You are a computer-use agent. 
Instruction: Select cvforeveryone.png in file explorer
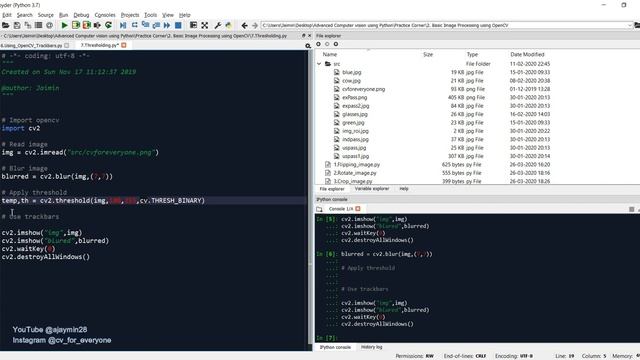click(x=363, y=89)
